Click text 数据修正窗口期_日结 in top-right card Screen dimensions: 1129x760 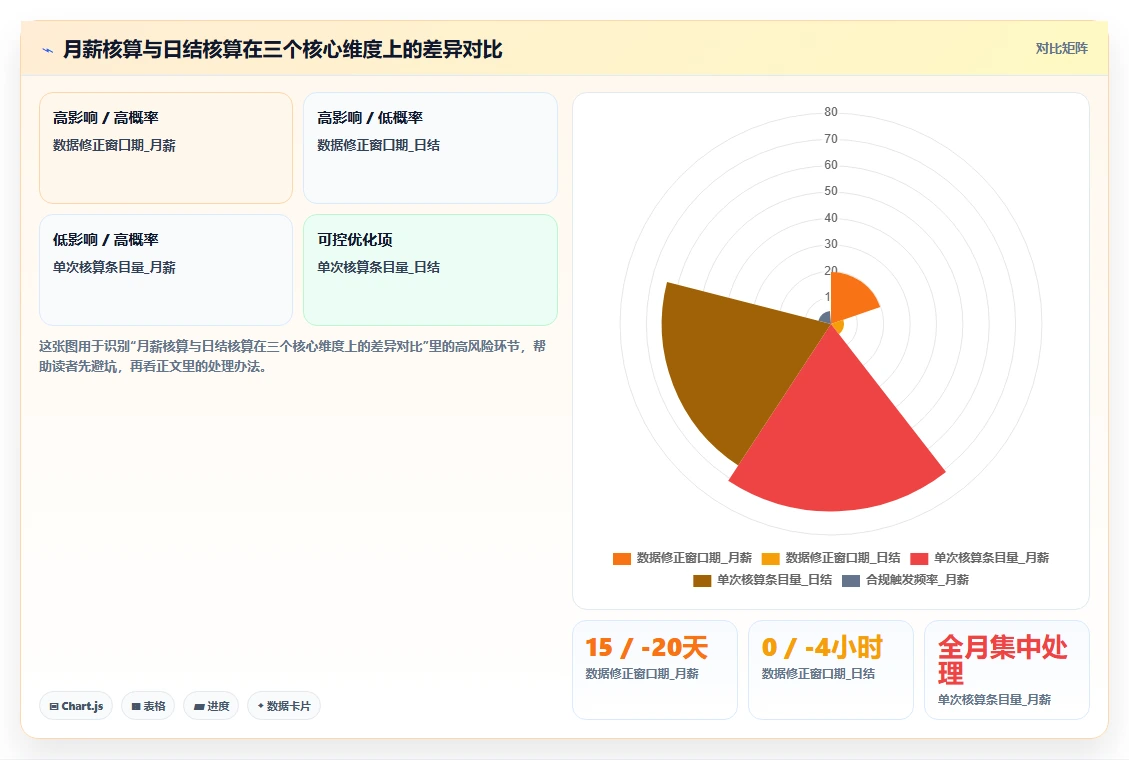point(379,145)
